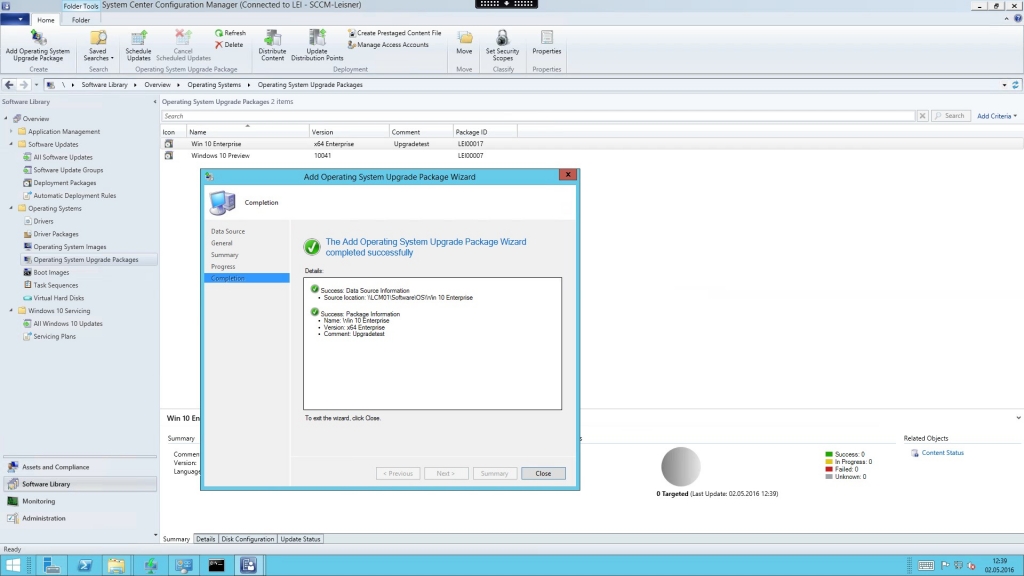Expand Application Management tree node
The height and width of the screenshot is (576, 1024).
tap(11, 131)
